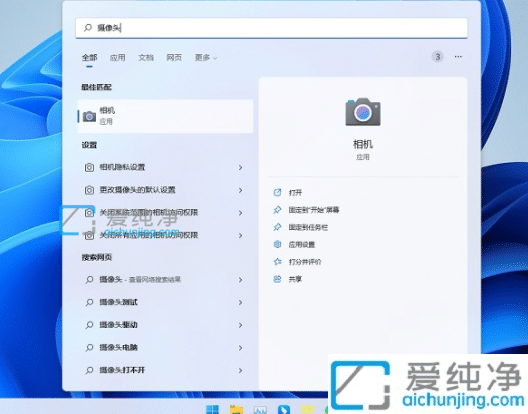Viewport: 528px width, 414px height.
Task: Click search icon beside 摄像头驱动
Action: [89, 325]
